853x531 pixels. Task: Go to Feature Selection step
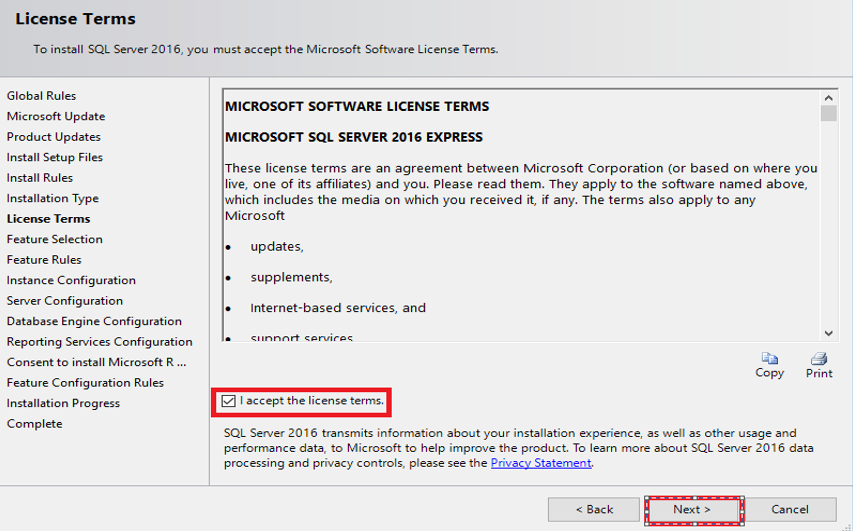55,239
